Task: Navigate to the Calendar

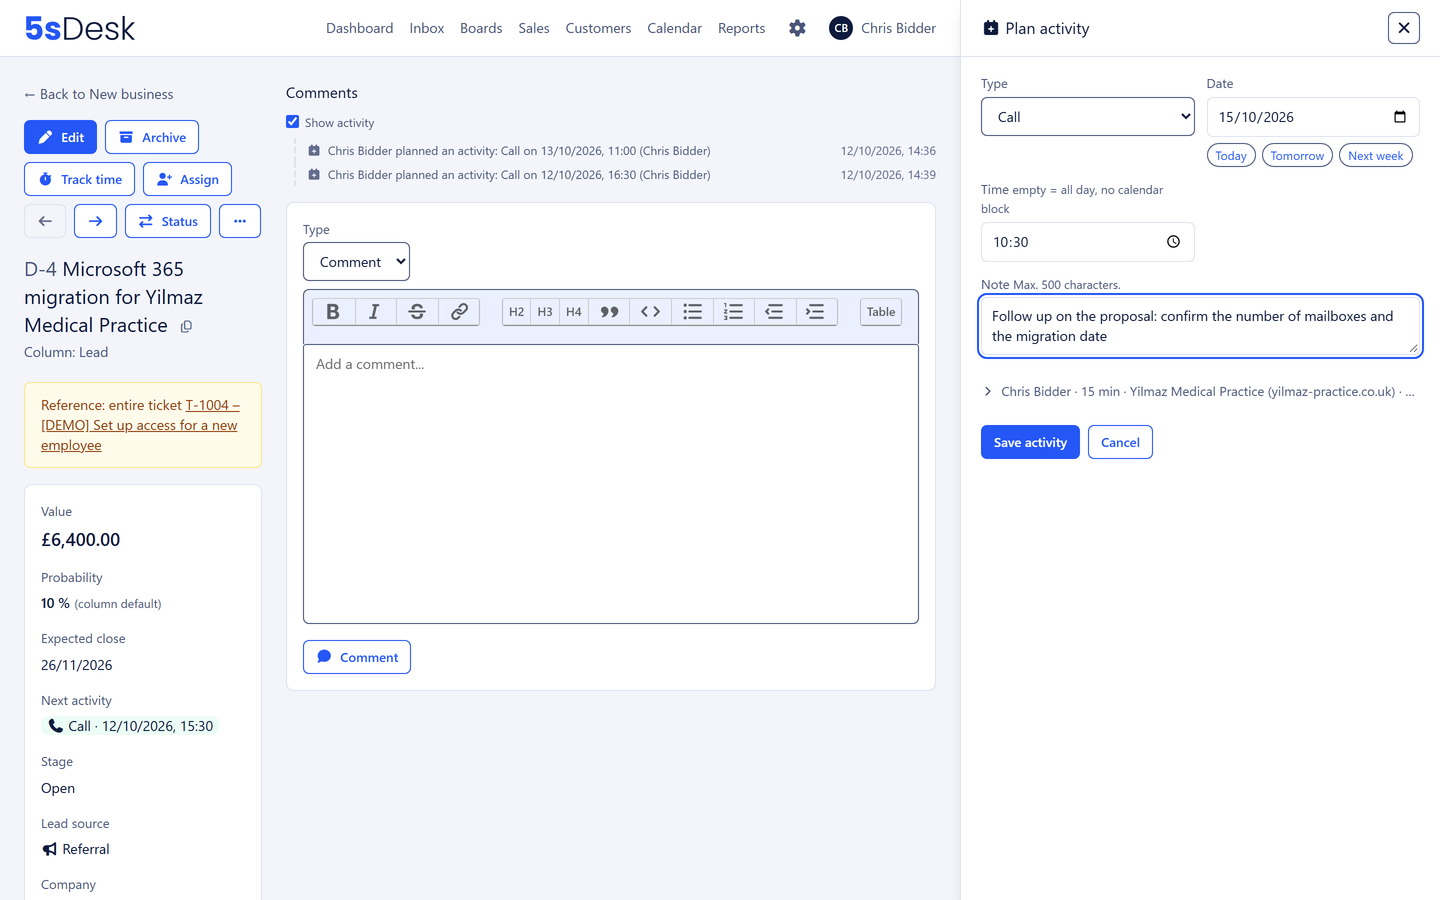Action: click(x=674, y=28)
